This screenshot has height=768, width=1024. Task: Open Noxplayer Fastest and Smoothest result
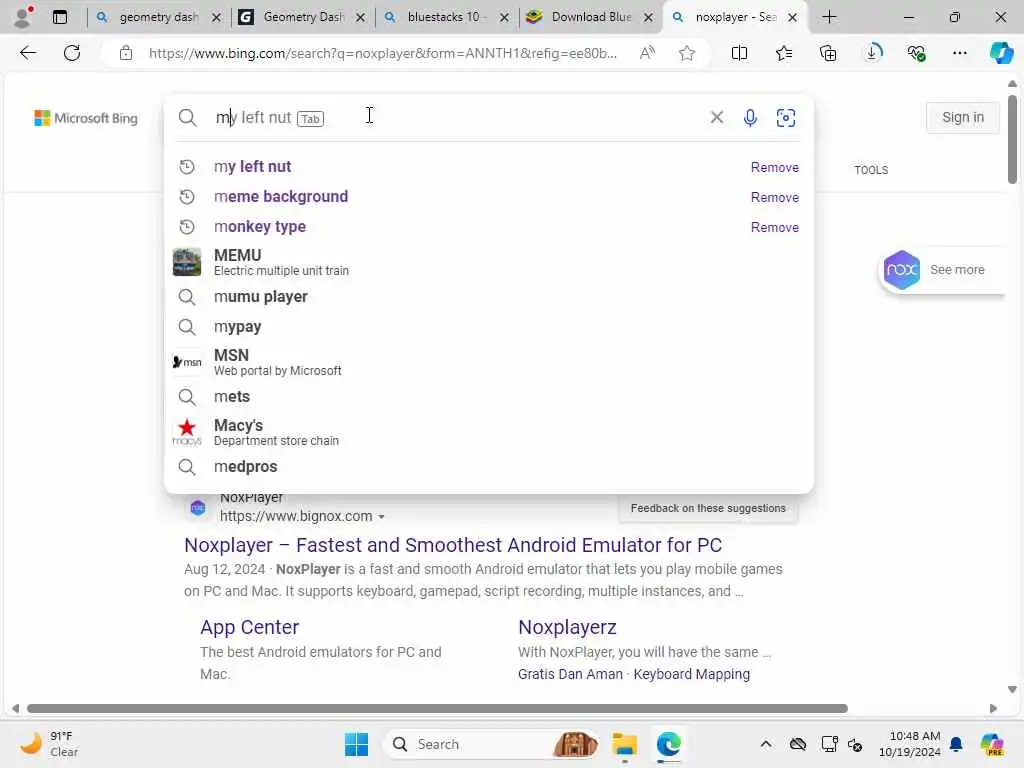point(453,545)
